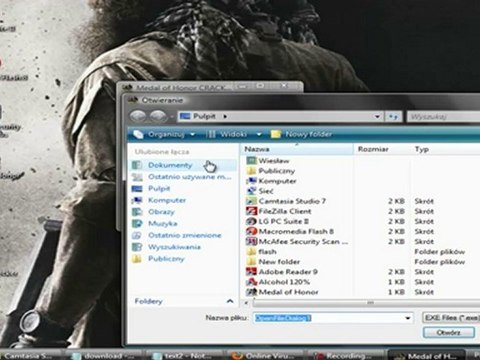The width and height of the screenshot is (480, 360).
Task: Select the flash folder icon
Action: [x=251, y=252]
